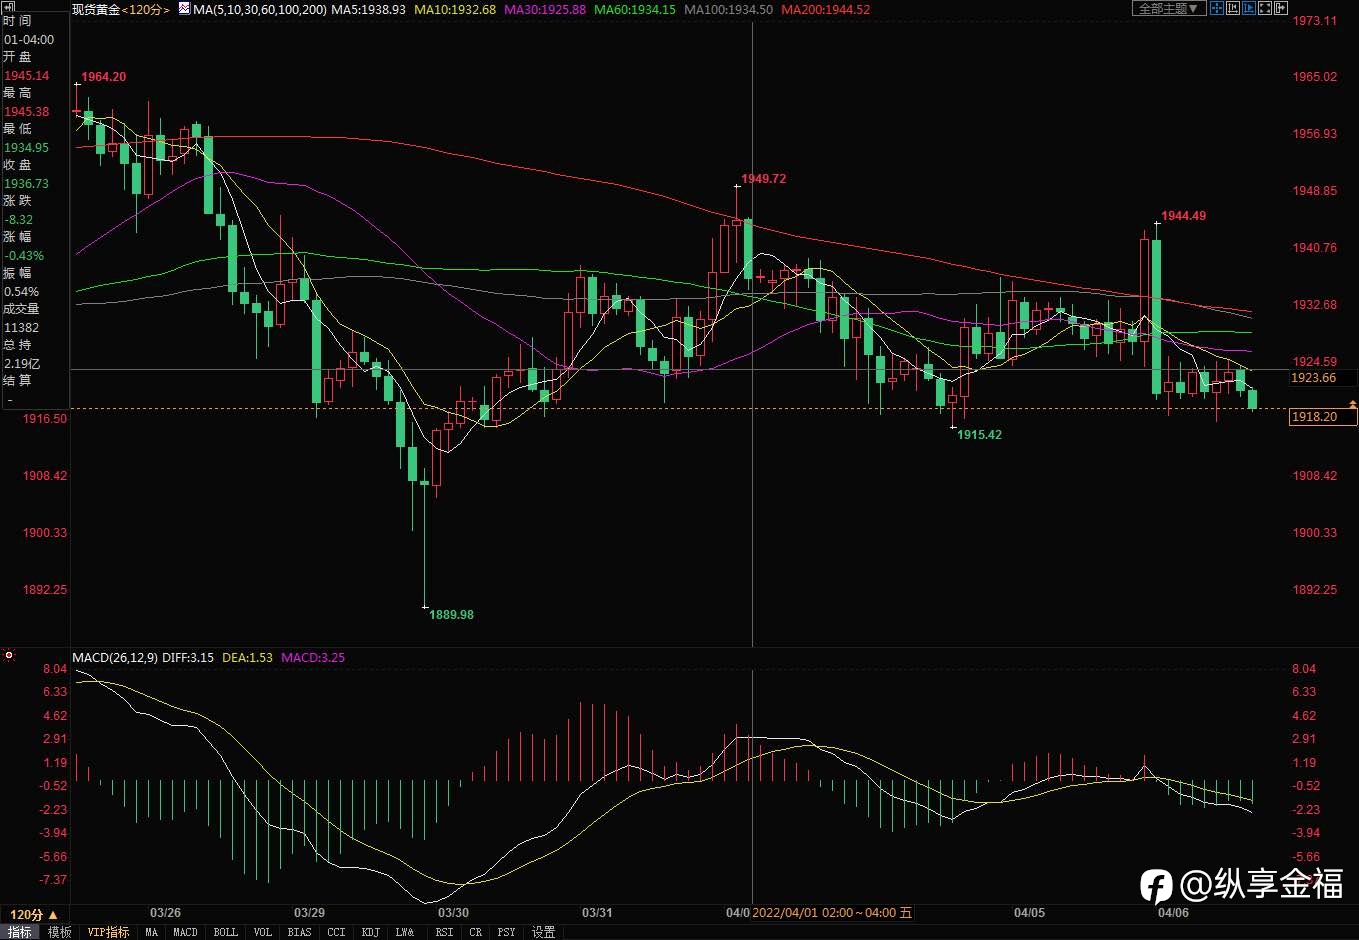Click the 成交量 value 11382
The height and width of the screenshot is (940, 1359).
(21, 328)
